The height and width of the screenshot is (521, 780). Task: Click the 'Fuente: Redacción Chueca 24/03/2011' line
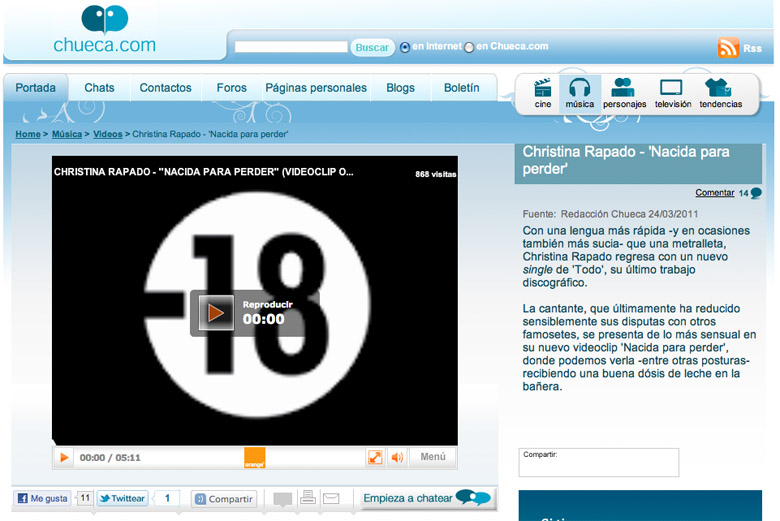click(x=610, y=214)
